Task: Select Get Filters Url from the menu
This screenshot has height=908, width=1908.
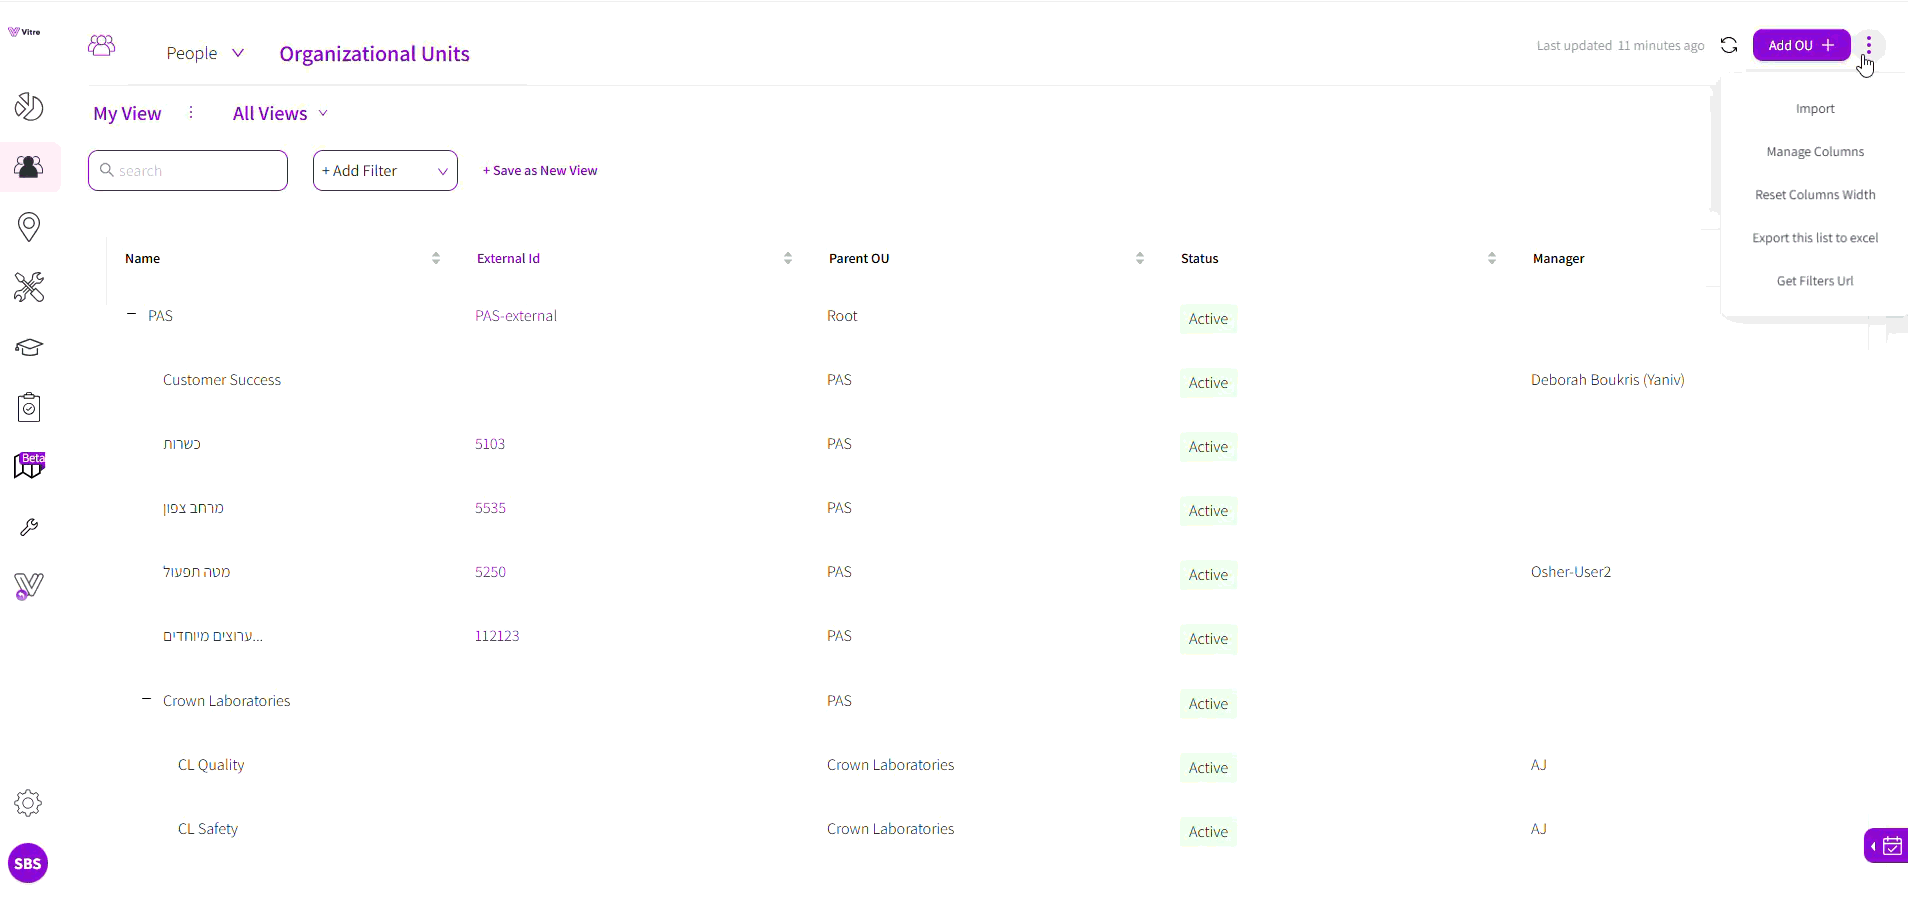Action: pos(1815,281)
